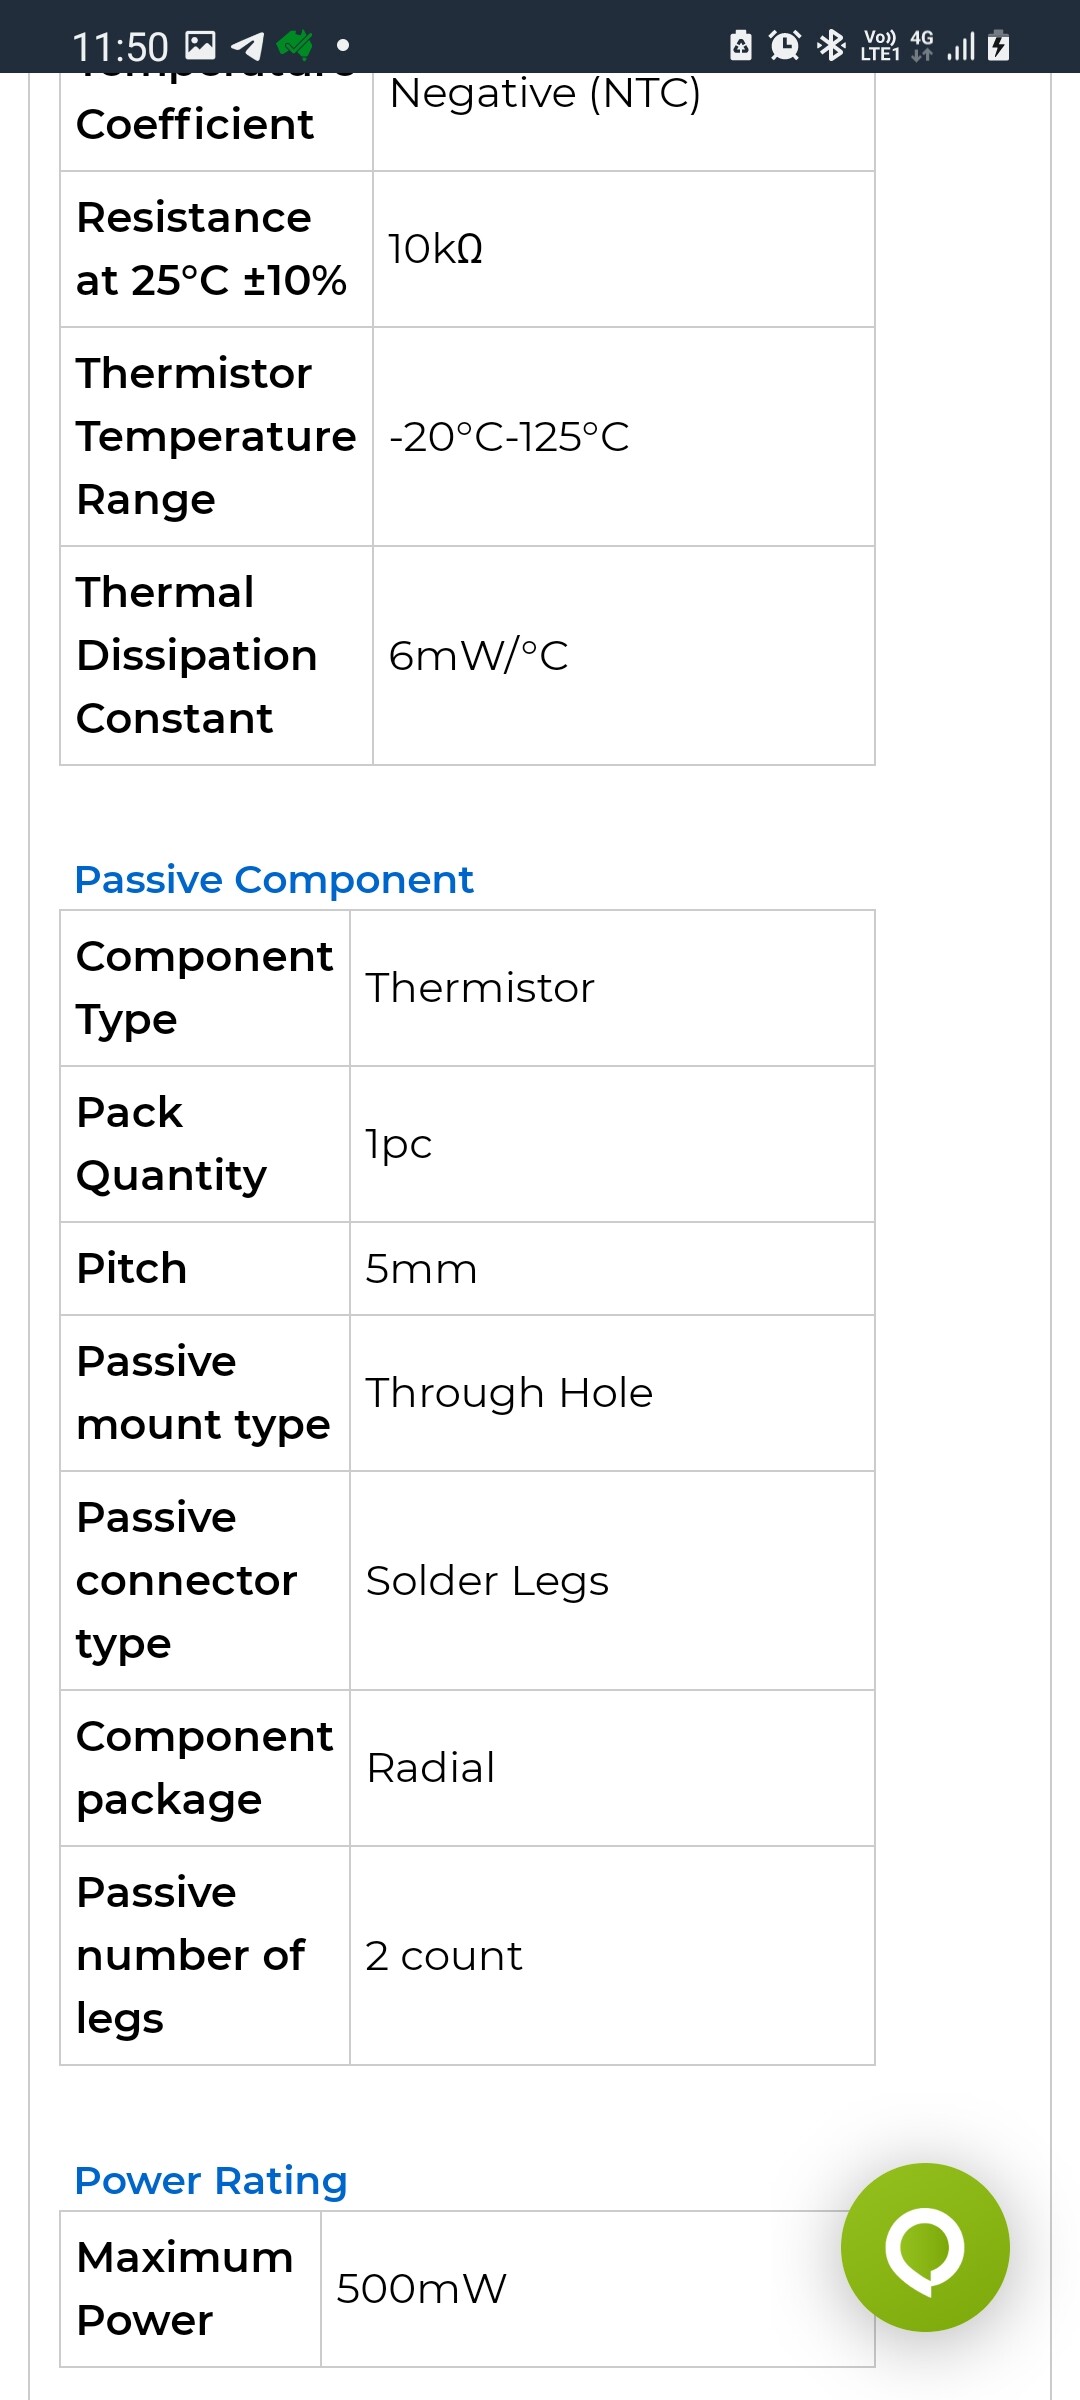Tap the green Australia map notification icon
This screenshot has width=1080, height=2400.
click(x=295, y=45)
